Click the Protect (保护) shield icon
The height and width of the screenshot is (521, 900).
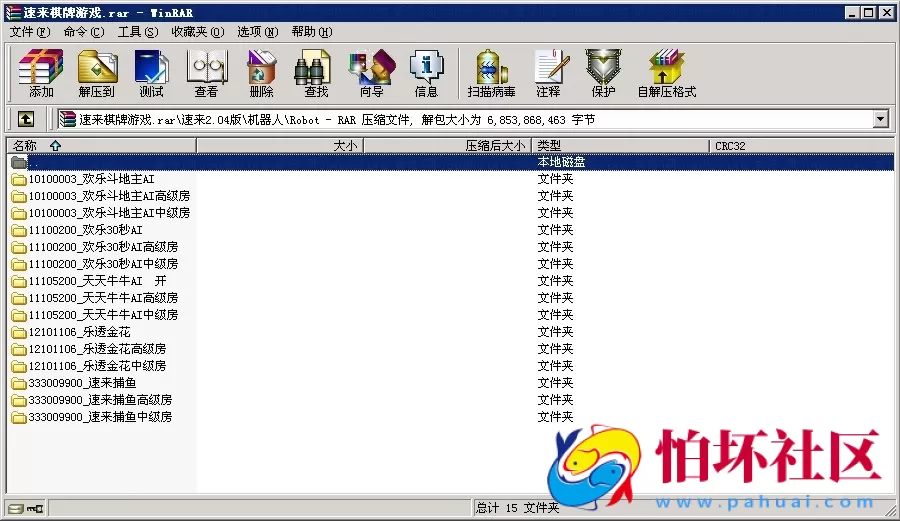[603, 73]
